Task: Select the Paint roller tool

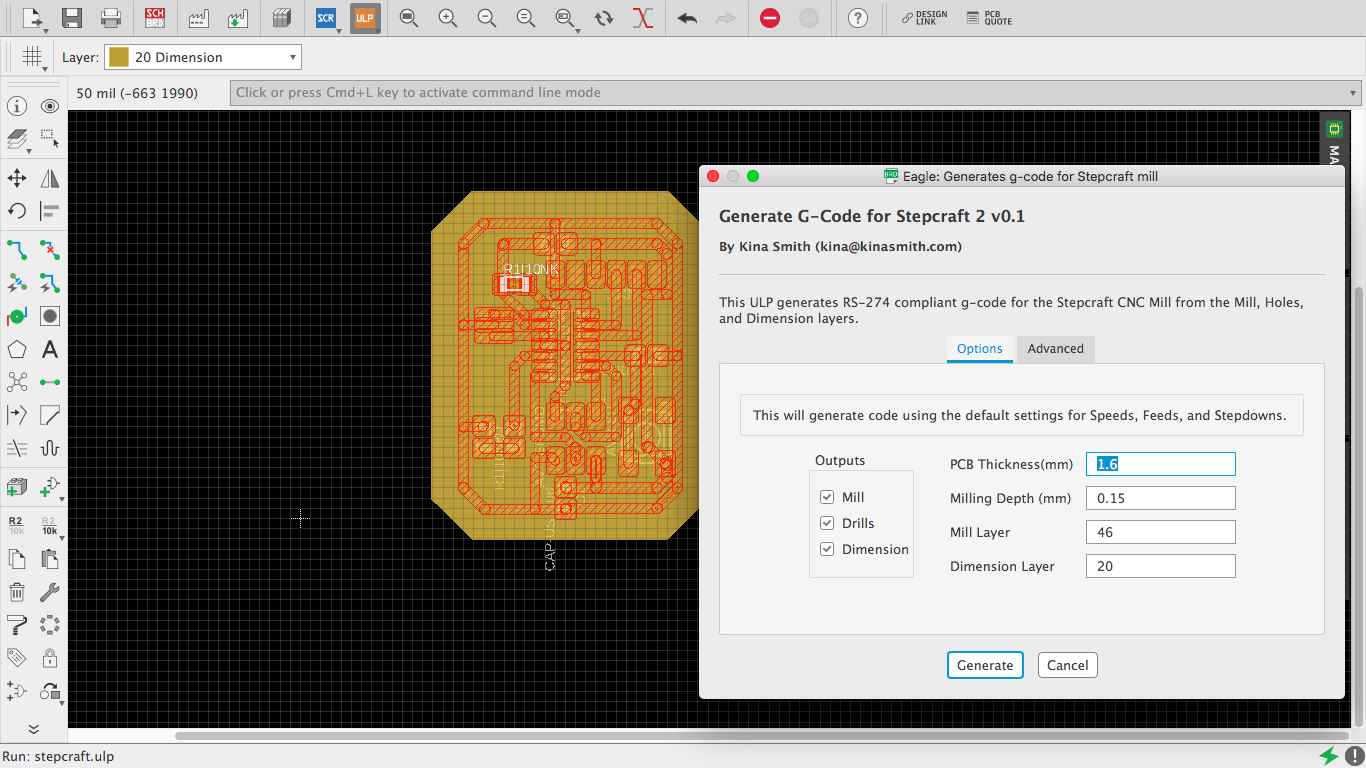Action: click(17, 625)
